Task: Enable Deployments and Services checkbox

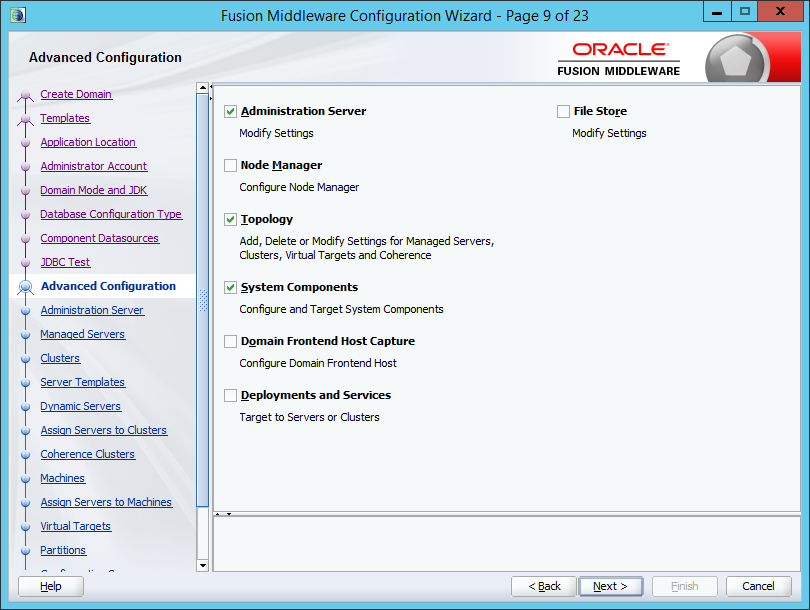Action: click(x=230, y=396)
